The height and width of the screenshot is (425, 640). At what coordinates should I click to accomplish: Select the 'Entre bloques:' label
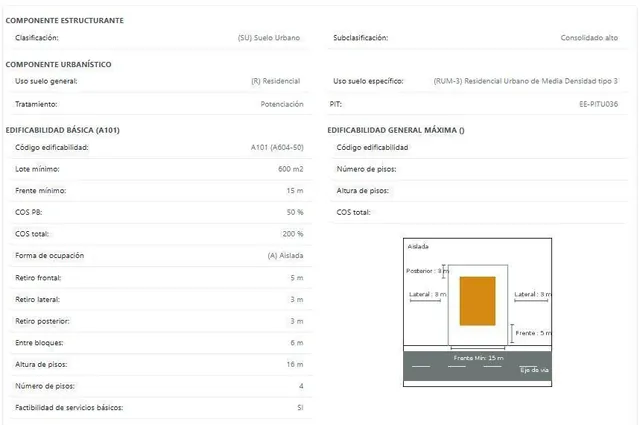(39, 343)
